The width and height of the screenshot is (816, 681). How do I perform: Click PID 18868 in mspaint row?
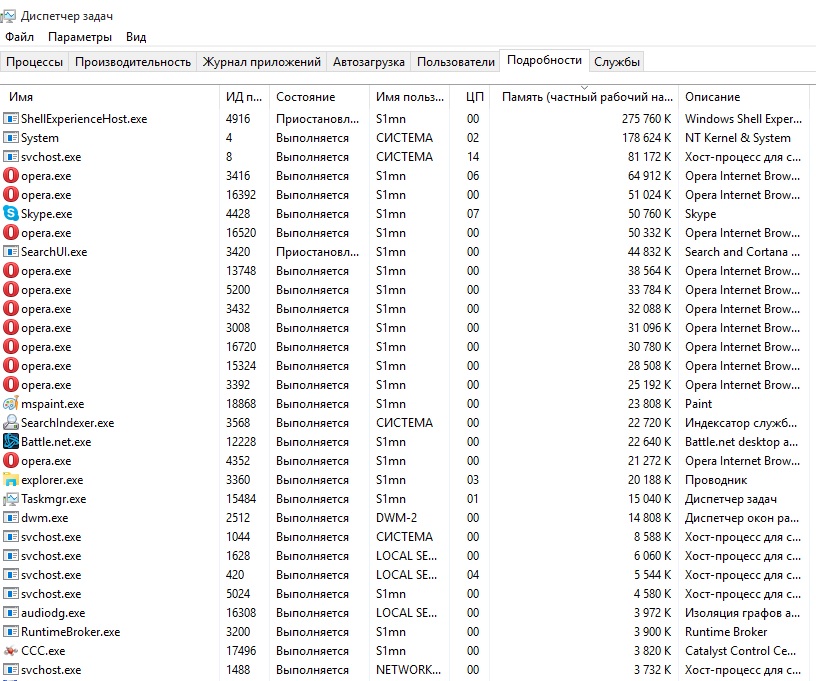click(x=241, y=404)
